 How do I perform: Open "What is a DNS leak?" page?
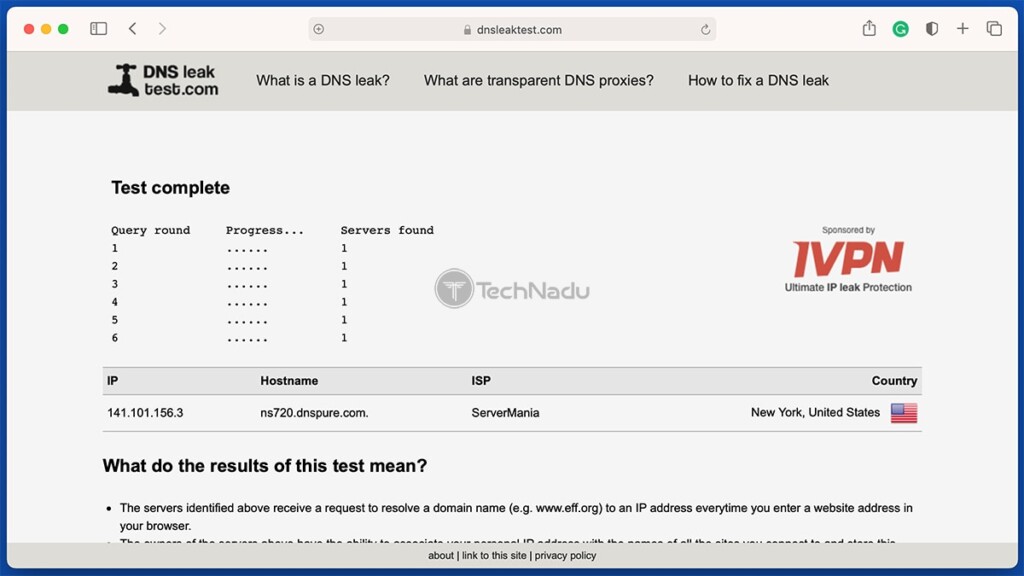tap(323, 80)
